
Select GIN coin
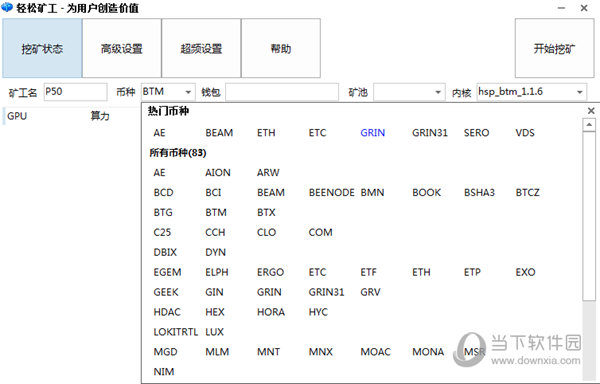[x=214, y=292]
